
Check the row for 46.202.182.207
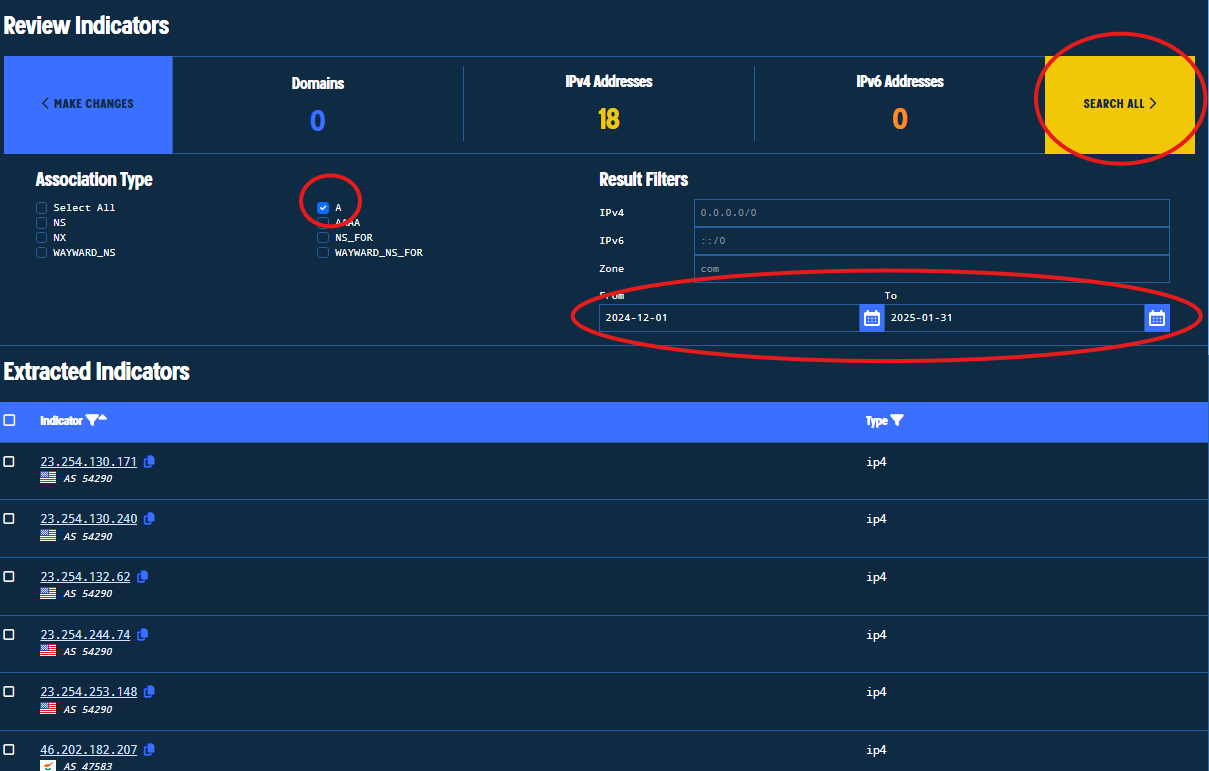click(x=9, y=749)
